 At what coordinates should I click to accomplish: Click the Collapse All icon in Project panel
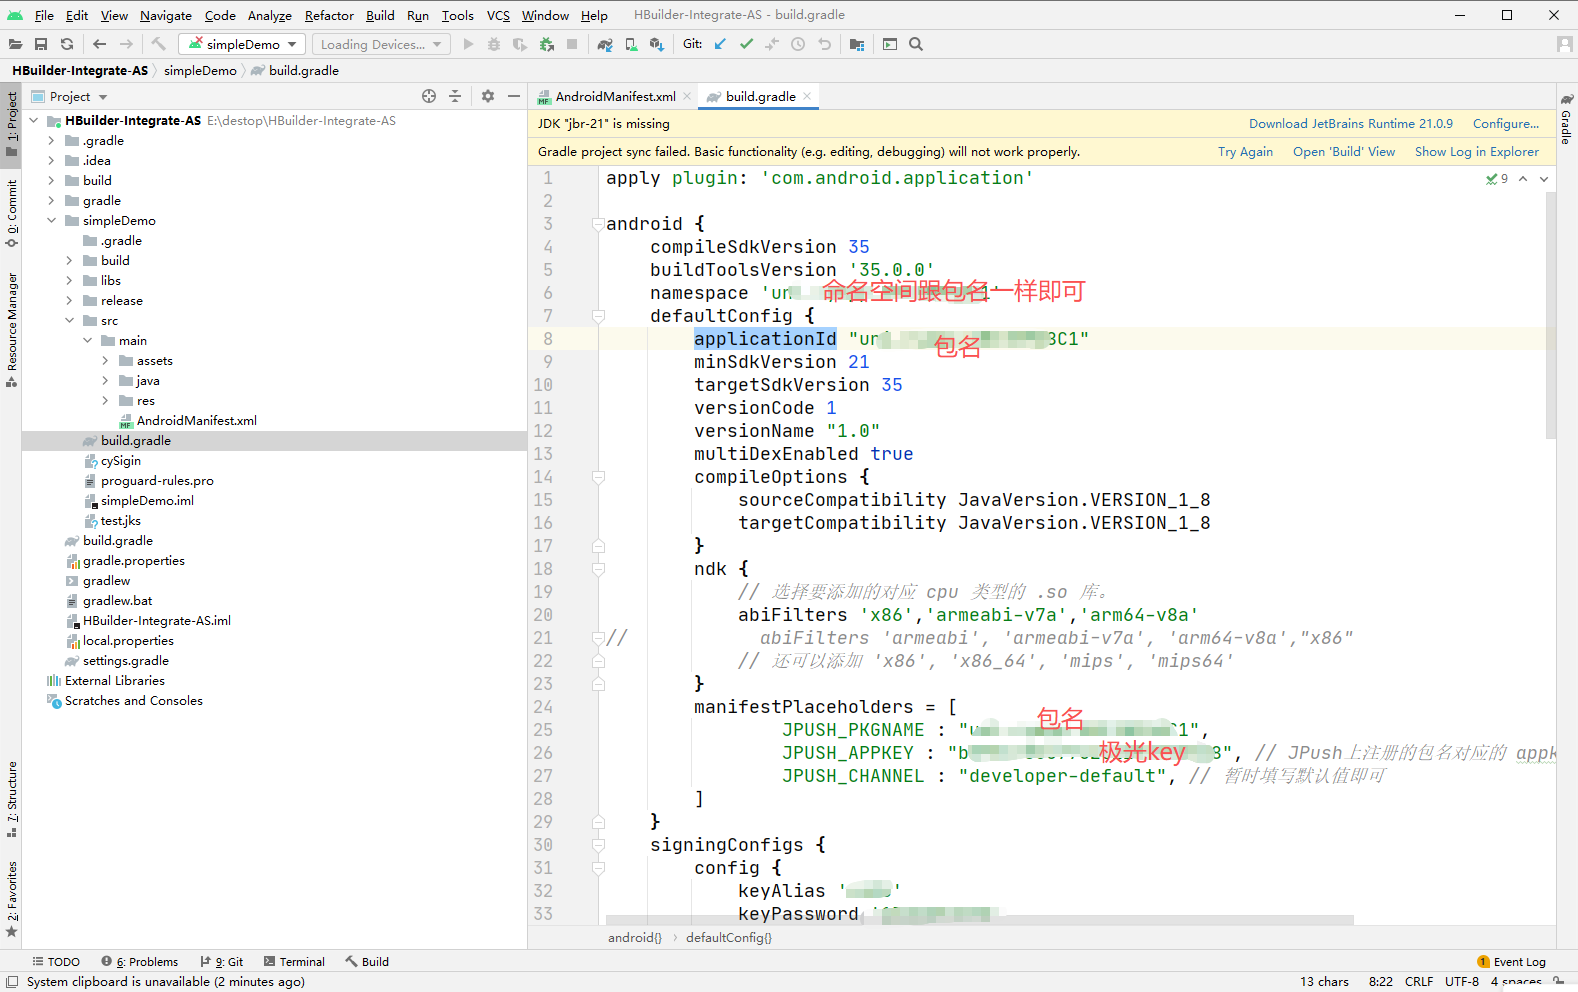click(455, 96)
